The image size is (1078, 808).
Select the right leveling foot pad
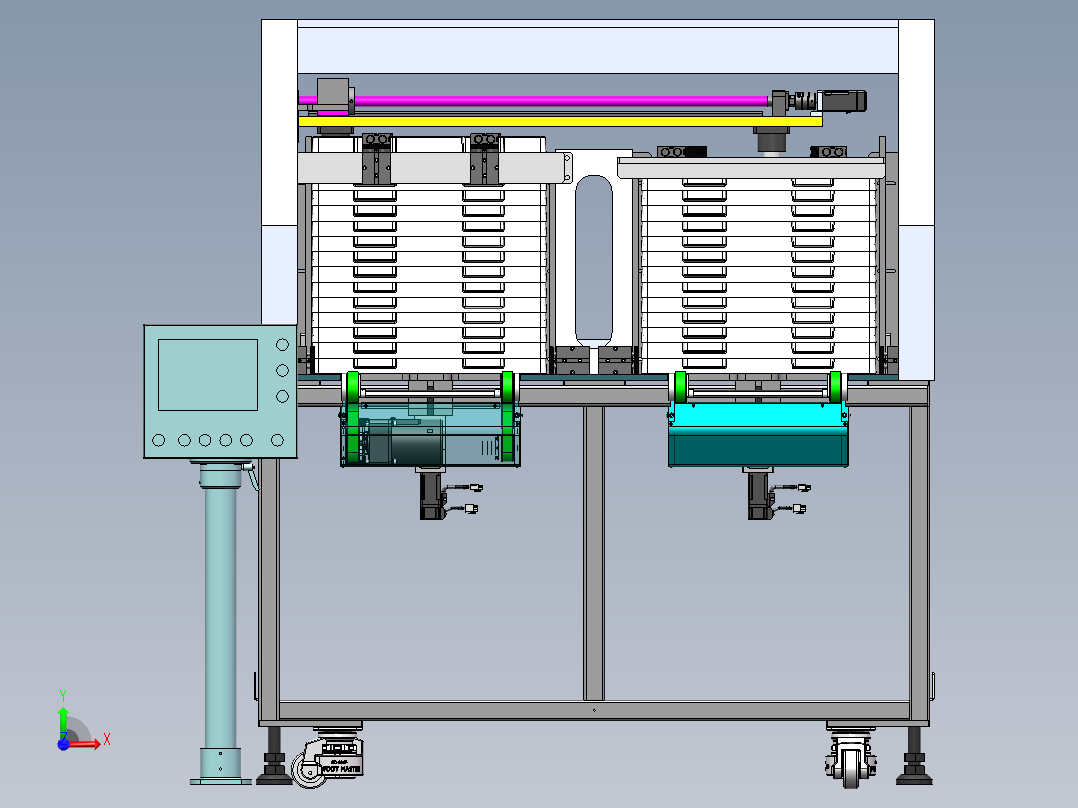[x=914, y=779]
